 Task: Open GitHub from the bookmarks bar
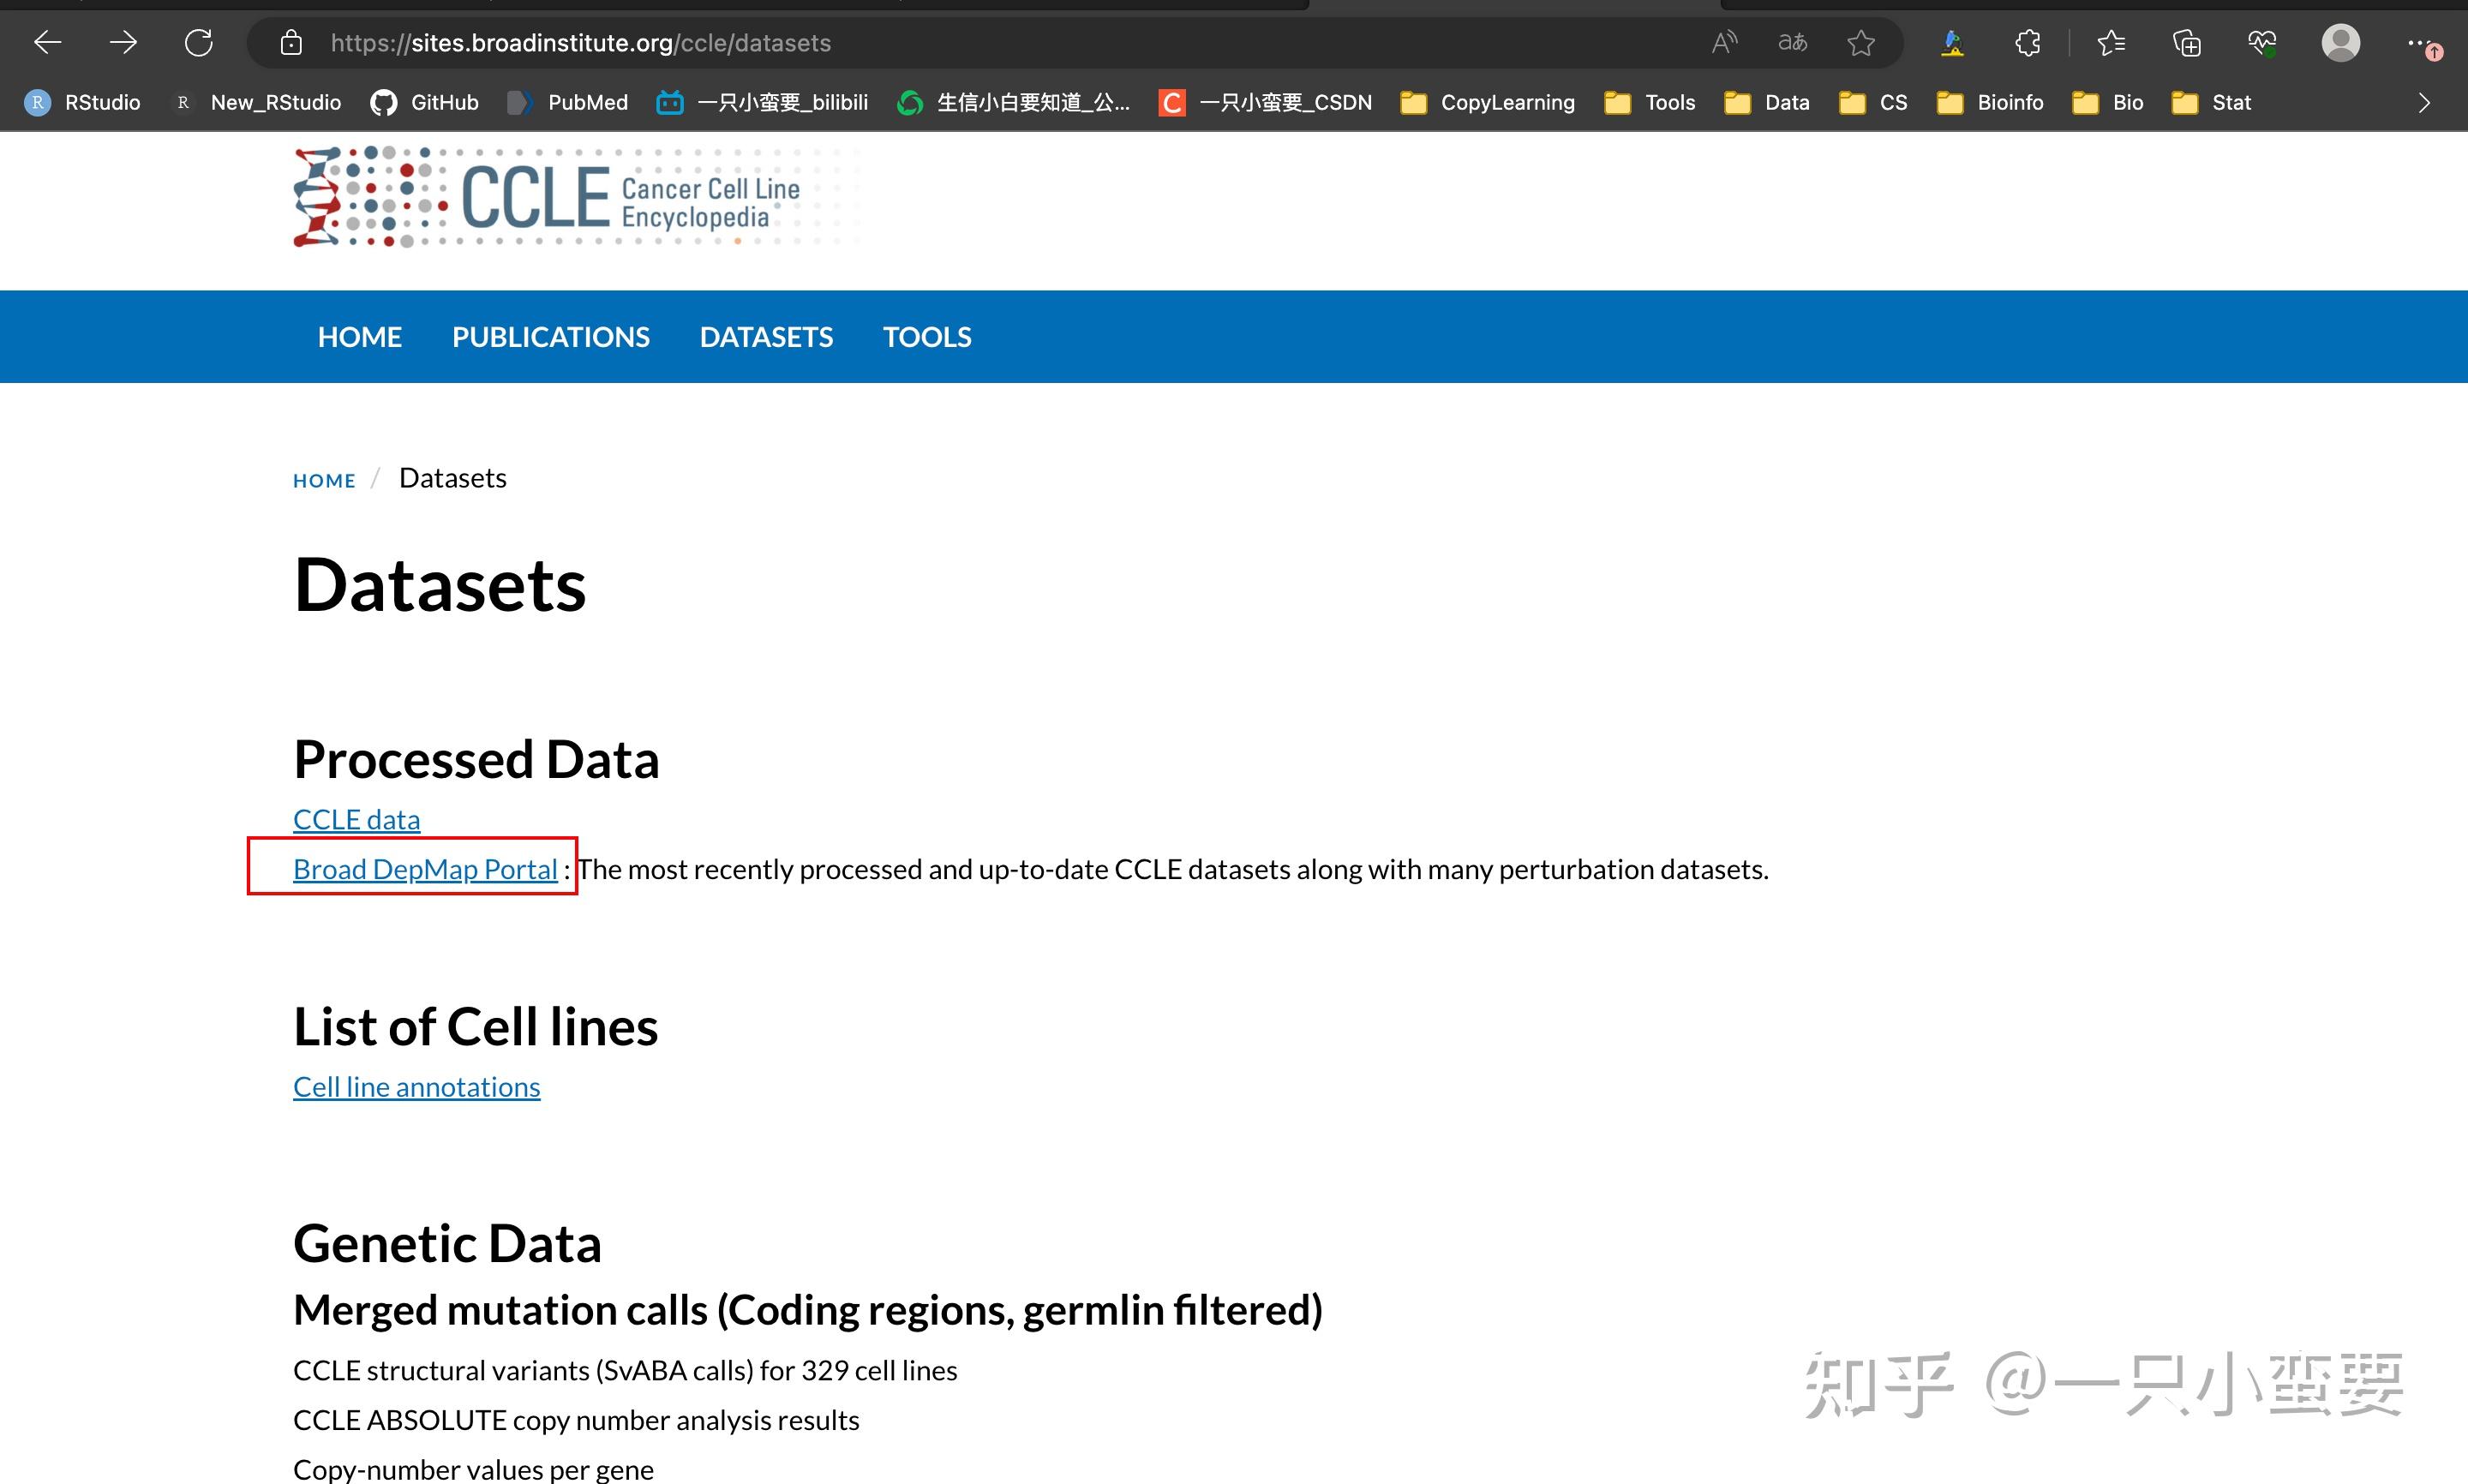[x=424, y=102]
